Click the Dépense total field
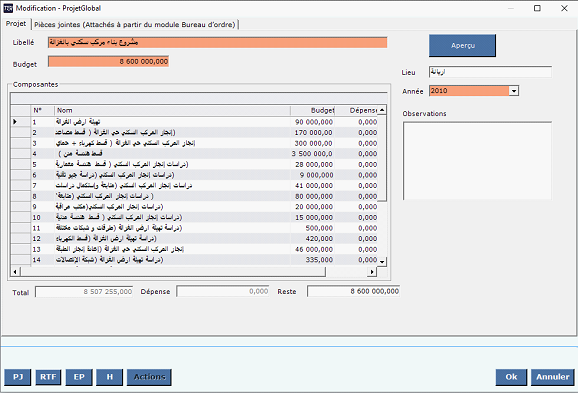578x393 pixels. click(223, 292)
